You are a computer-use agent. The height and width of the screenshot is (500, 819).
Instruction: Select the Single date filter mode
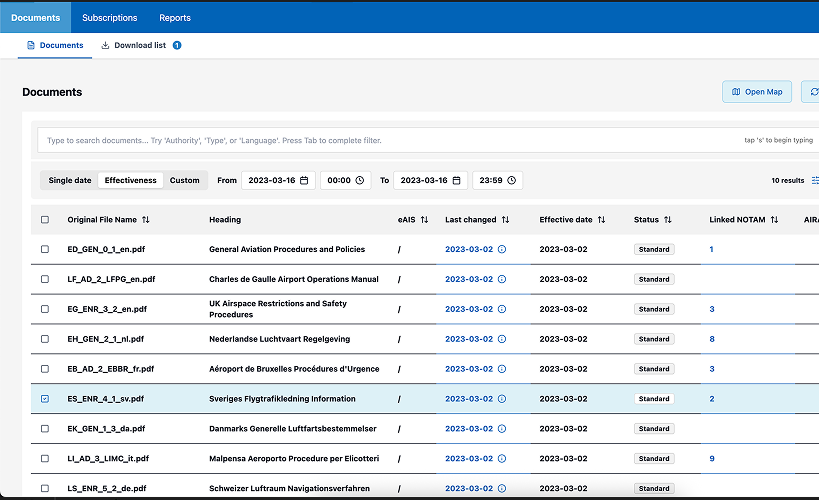coord(70,181)
